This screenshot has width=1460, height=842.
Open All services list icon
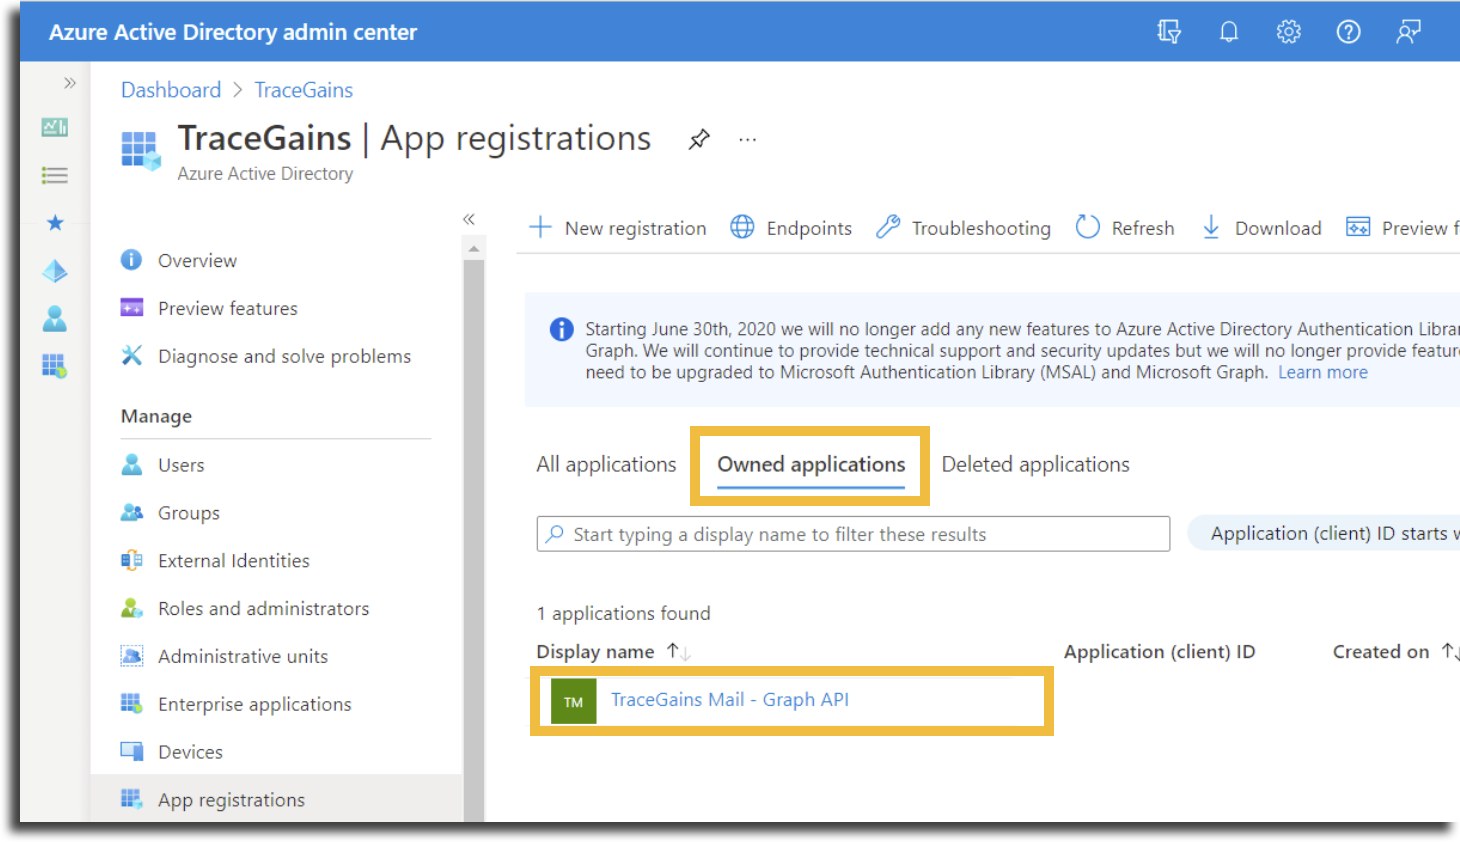pyautogui.click(x=55, y=175)
